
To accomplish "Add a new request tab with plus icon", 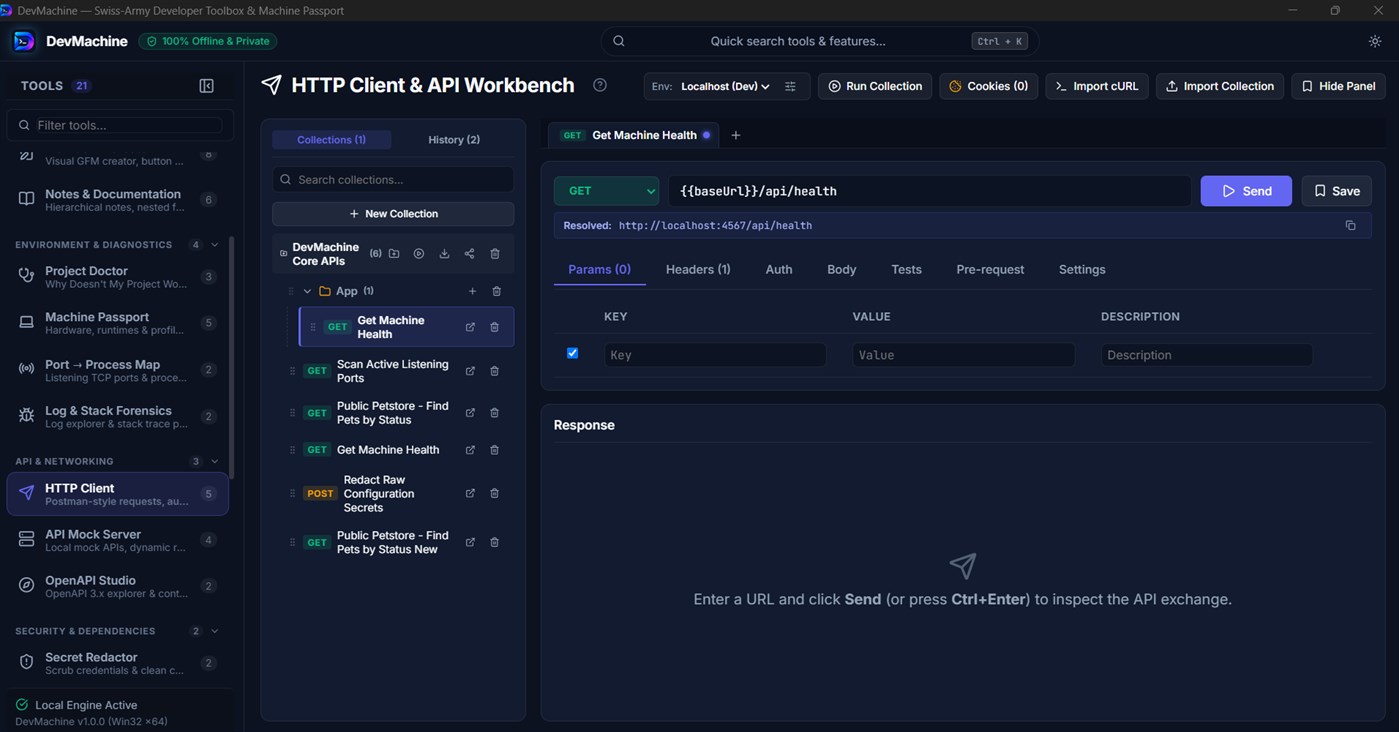I will pos(736,135).
